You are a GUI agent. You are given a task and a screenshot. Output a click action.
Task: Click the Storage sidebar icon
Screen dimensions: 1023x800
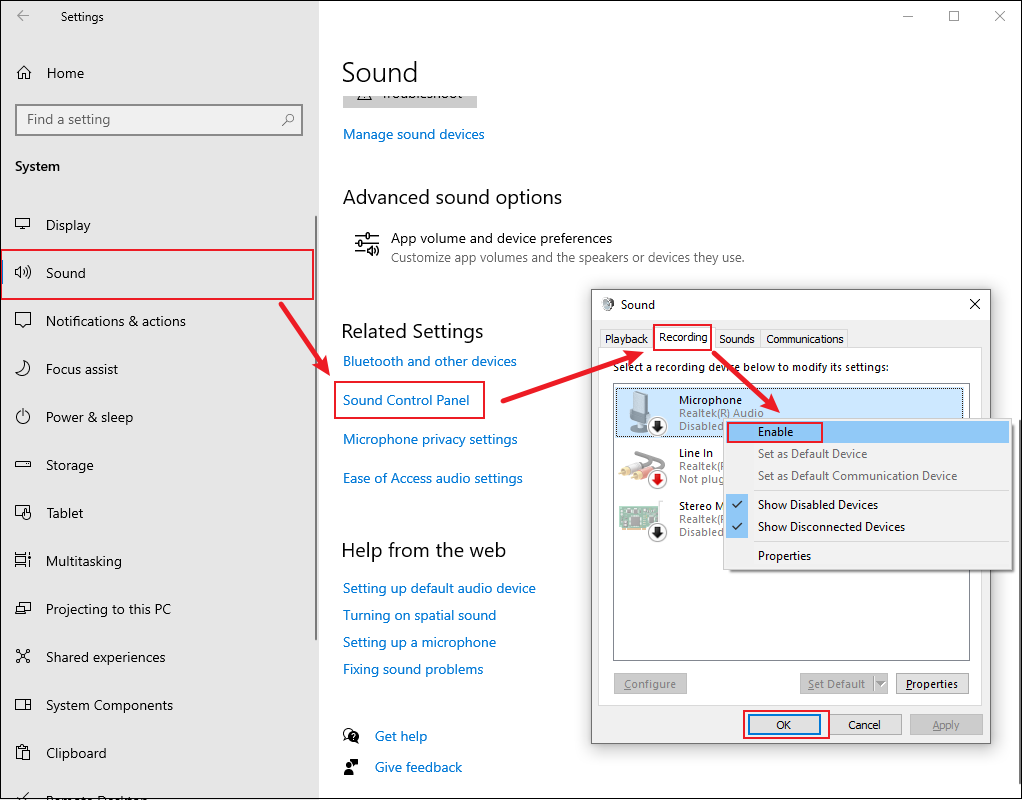click(x=25, y=465)
